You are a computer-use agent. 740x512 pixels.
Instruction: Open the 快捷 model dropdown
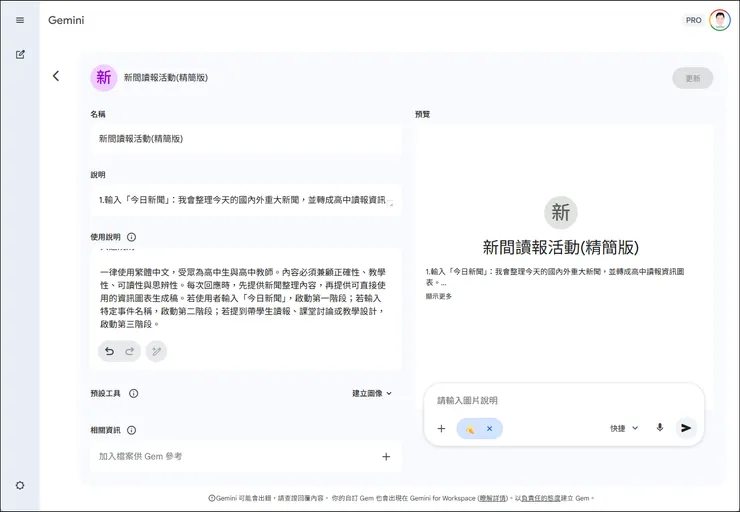coord(624,428)
